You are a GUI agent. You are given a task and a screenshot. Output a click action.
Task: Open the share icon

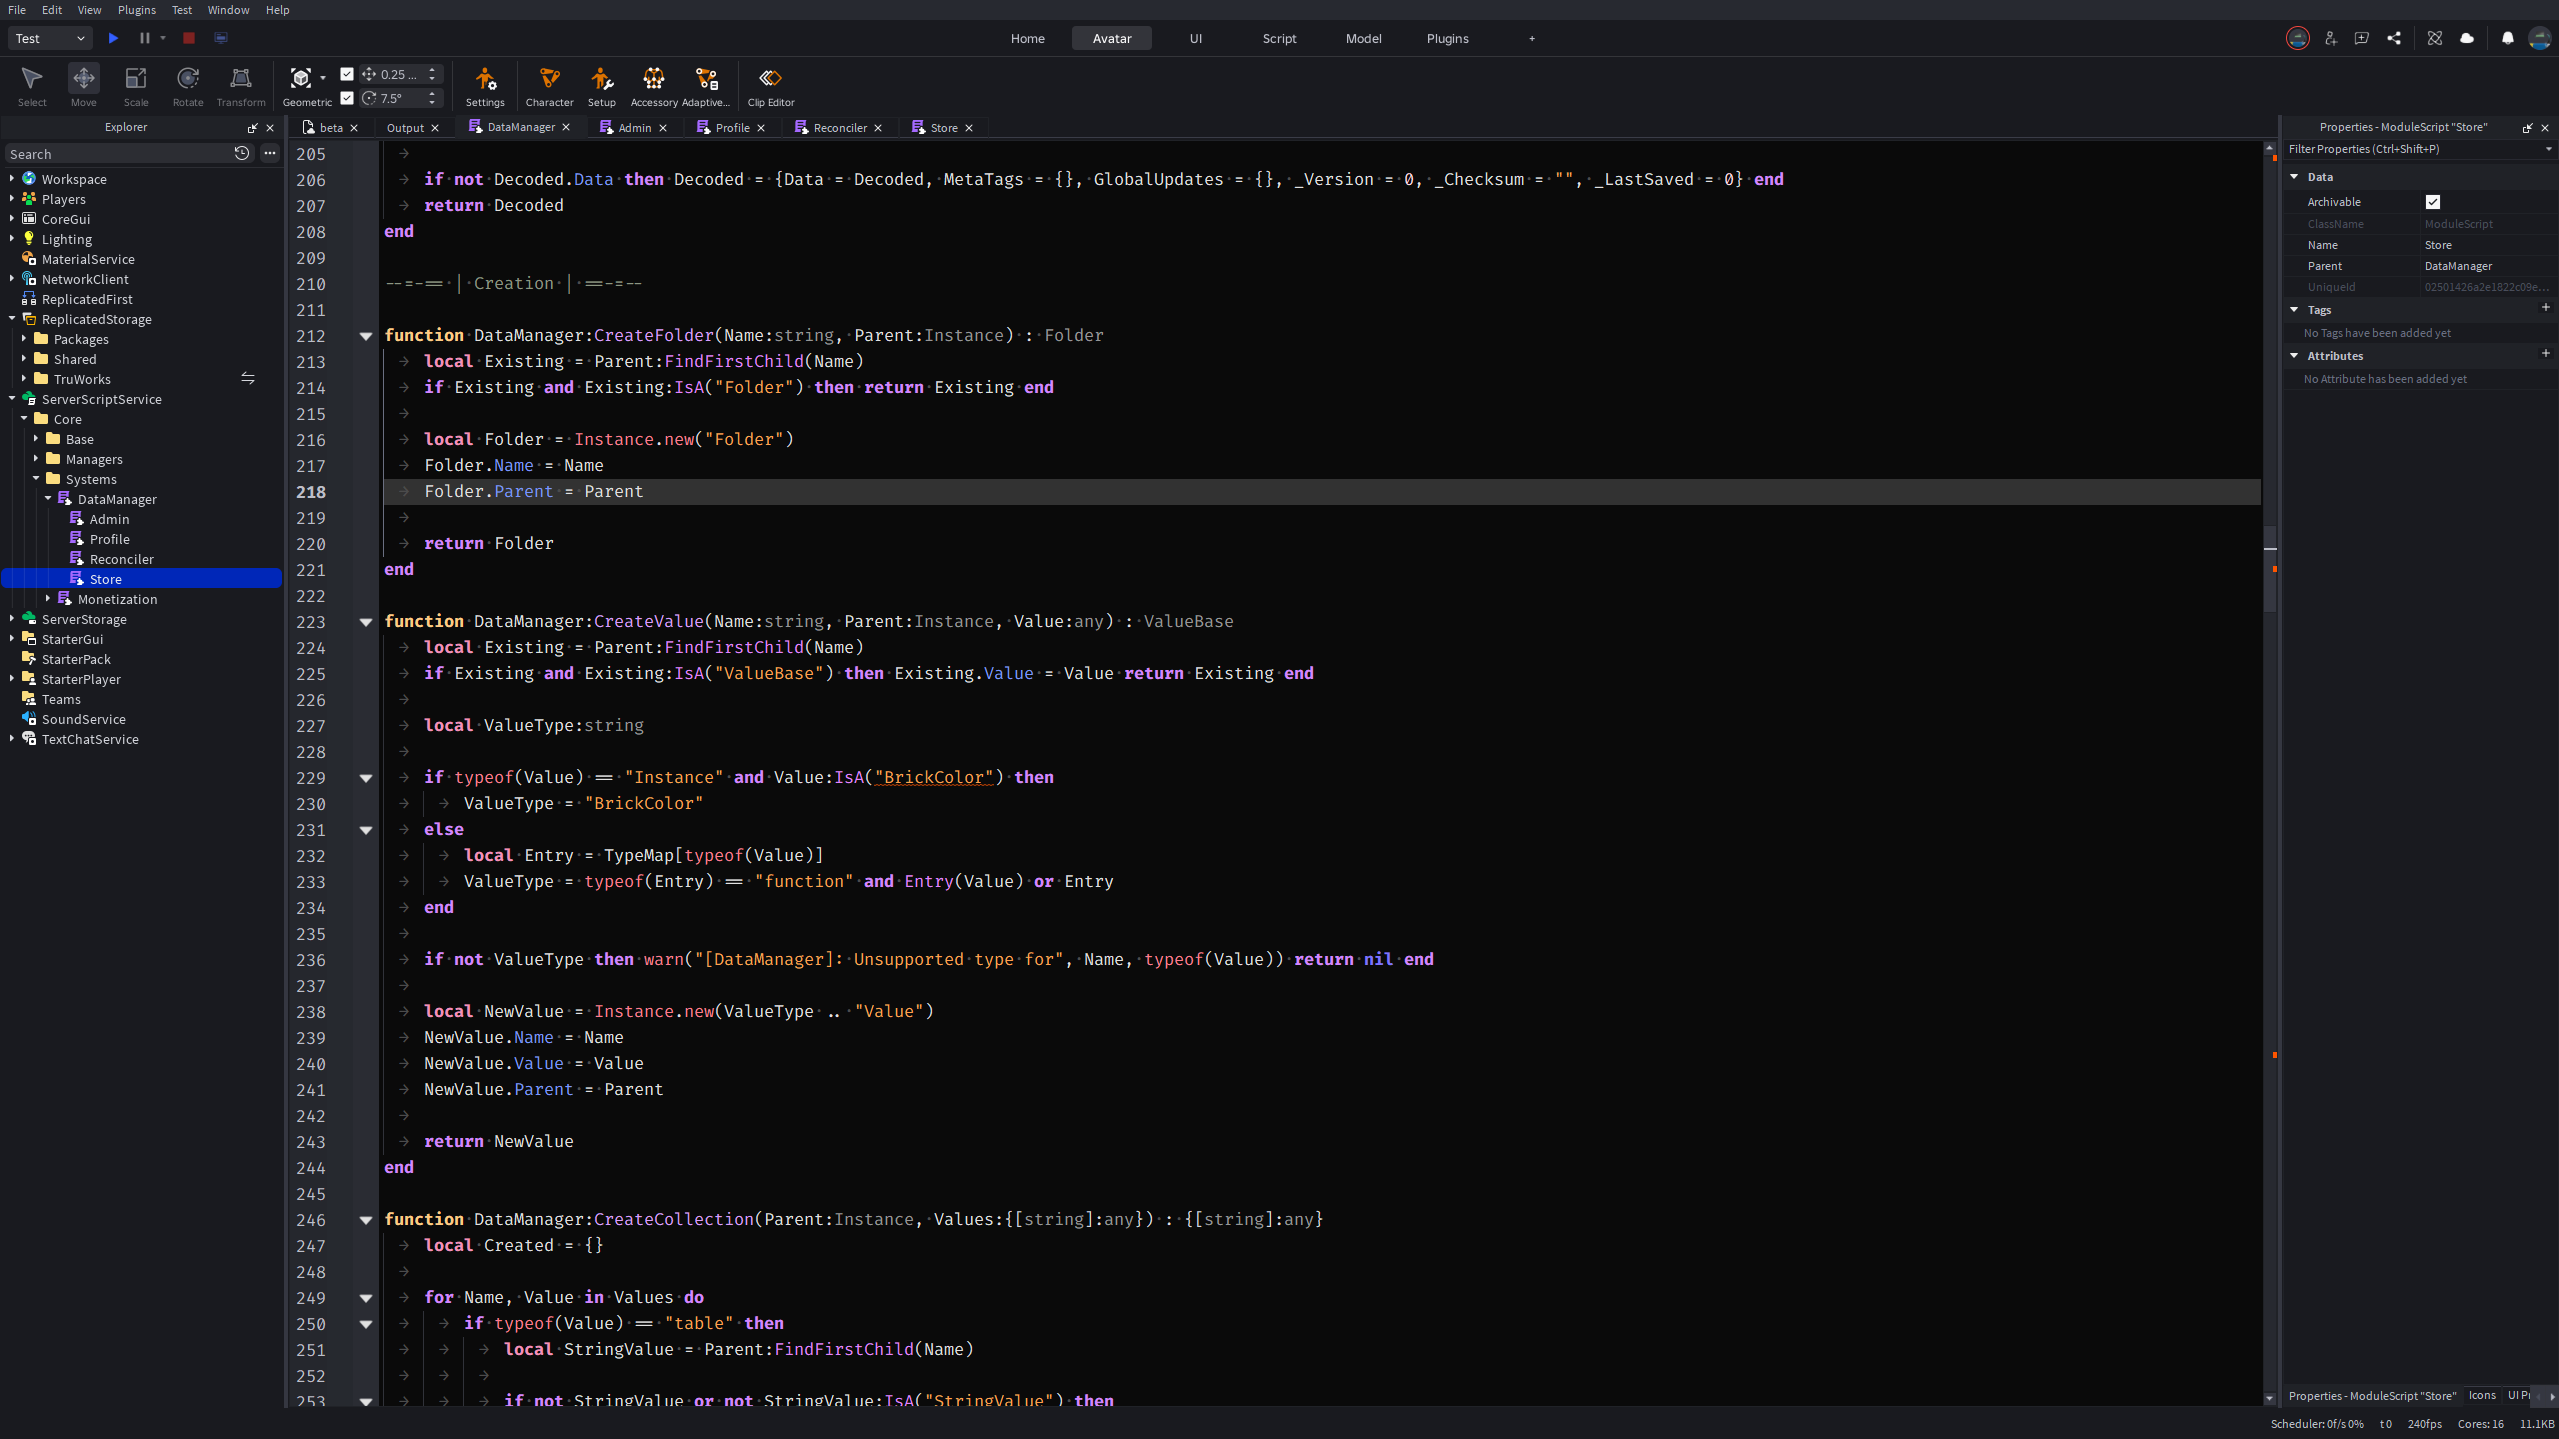[x=2394, y=38]
